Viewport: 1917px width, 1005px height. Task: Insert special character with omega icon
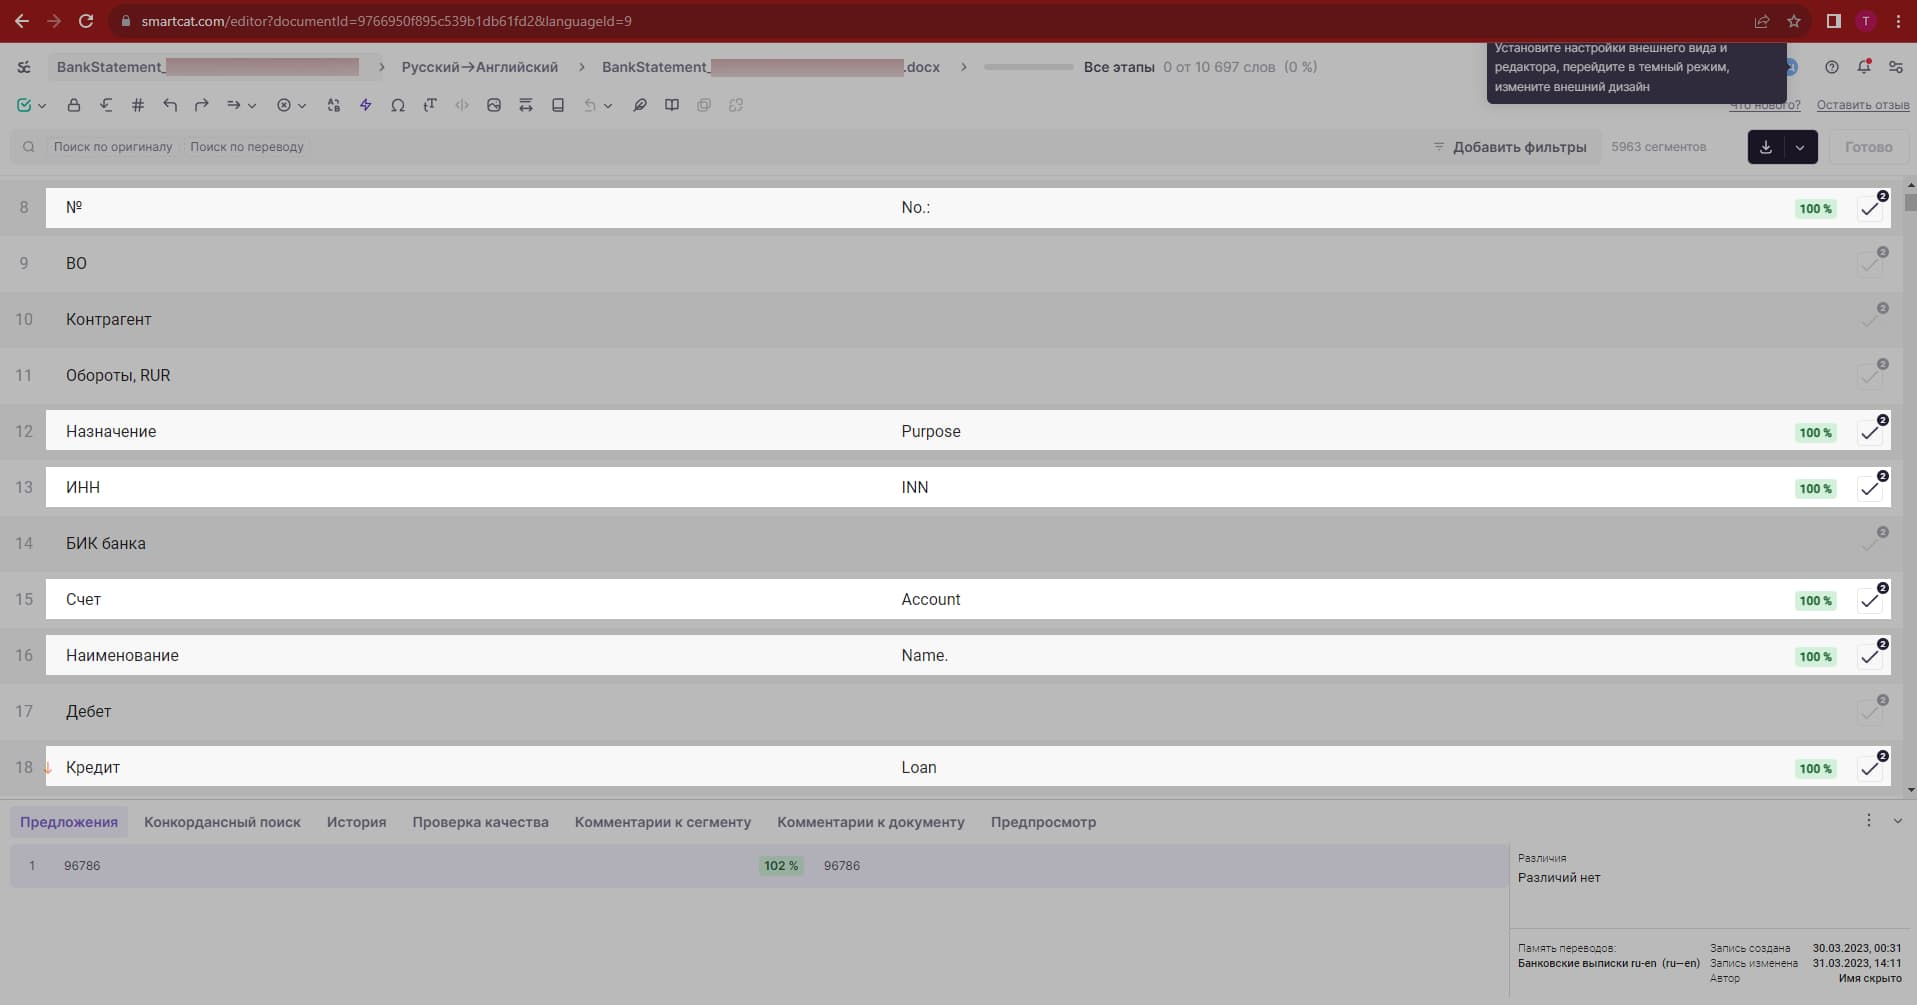[398, 105]
